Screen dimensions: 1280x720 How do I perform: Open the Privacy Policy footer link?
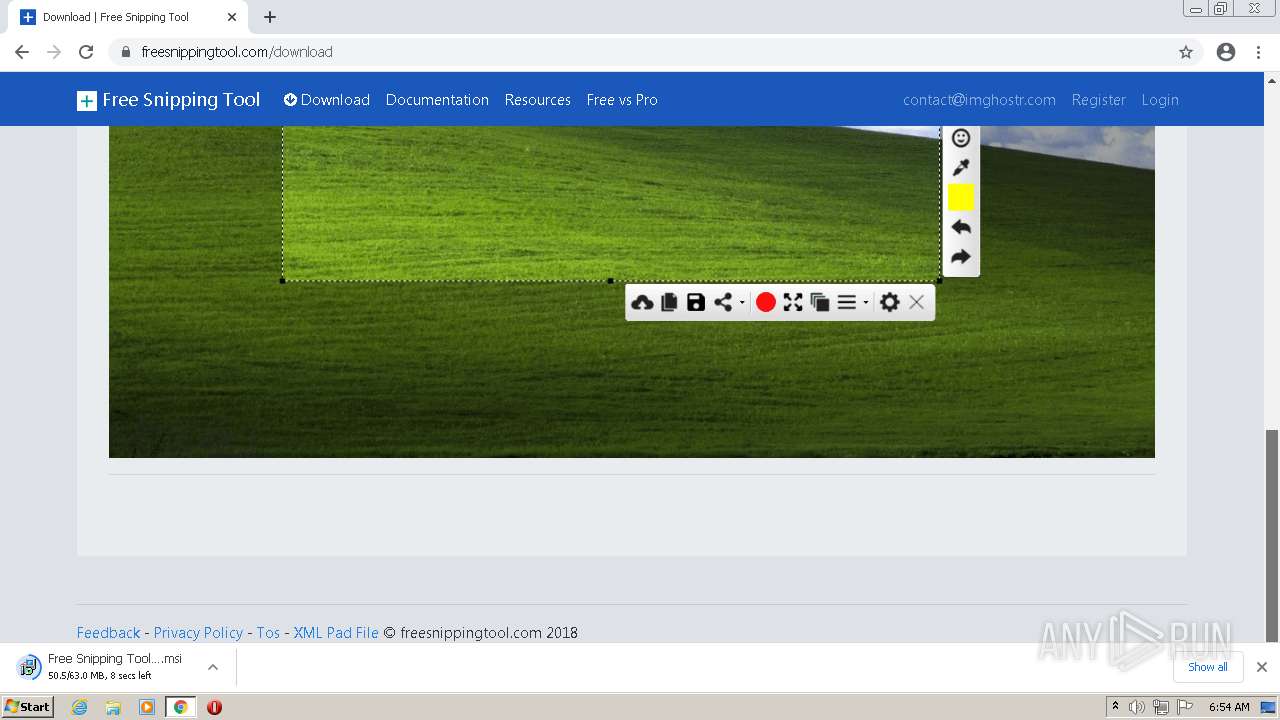(198, 632)
